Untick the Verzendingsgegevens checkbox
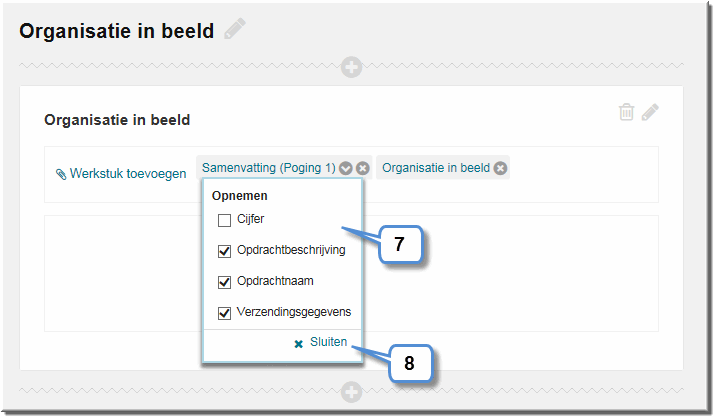Image resolution: width=717 pixels, height=420 pixels. (x=224, y=313)
